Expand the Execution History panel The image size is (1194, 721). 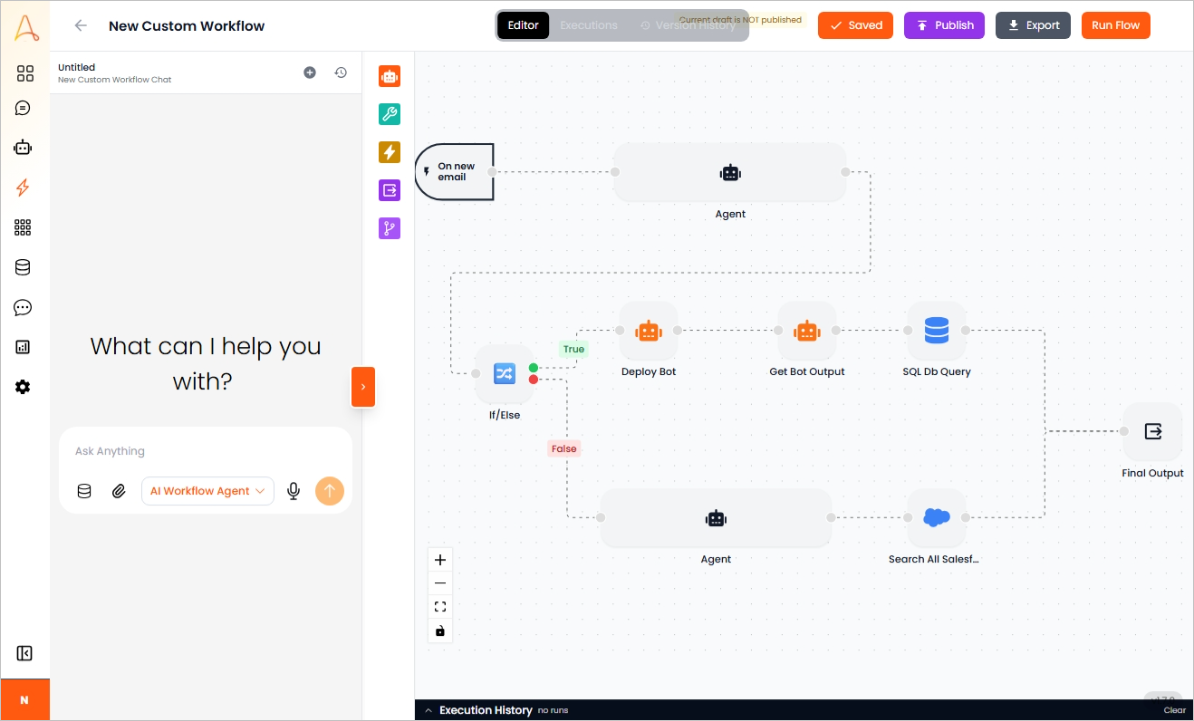click(484, 710)
